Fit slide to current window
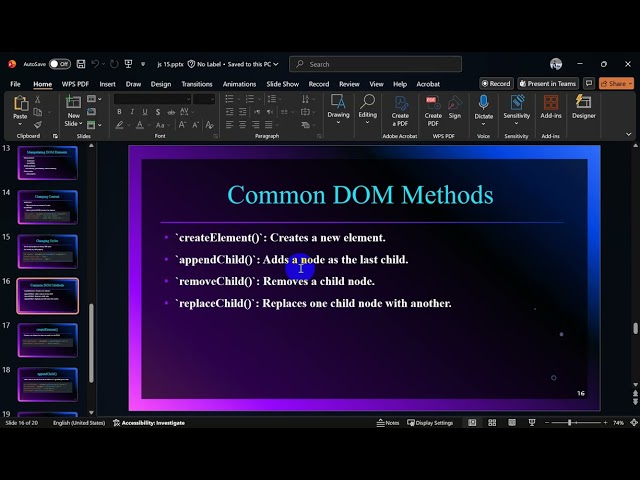The height and width of the screenshot is (480, 640). [634, 423]
